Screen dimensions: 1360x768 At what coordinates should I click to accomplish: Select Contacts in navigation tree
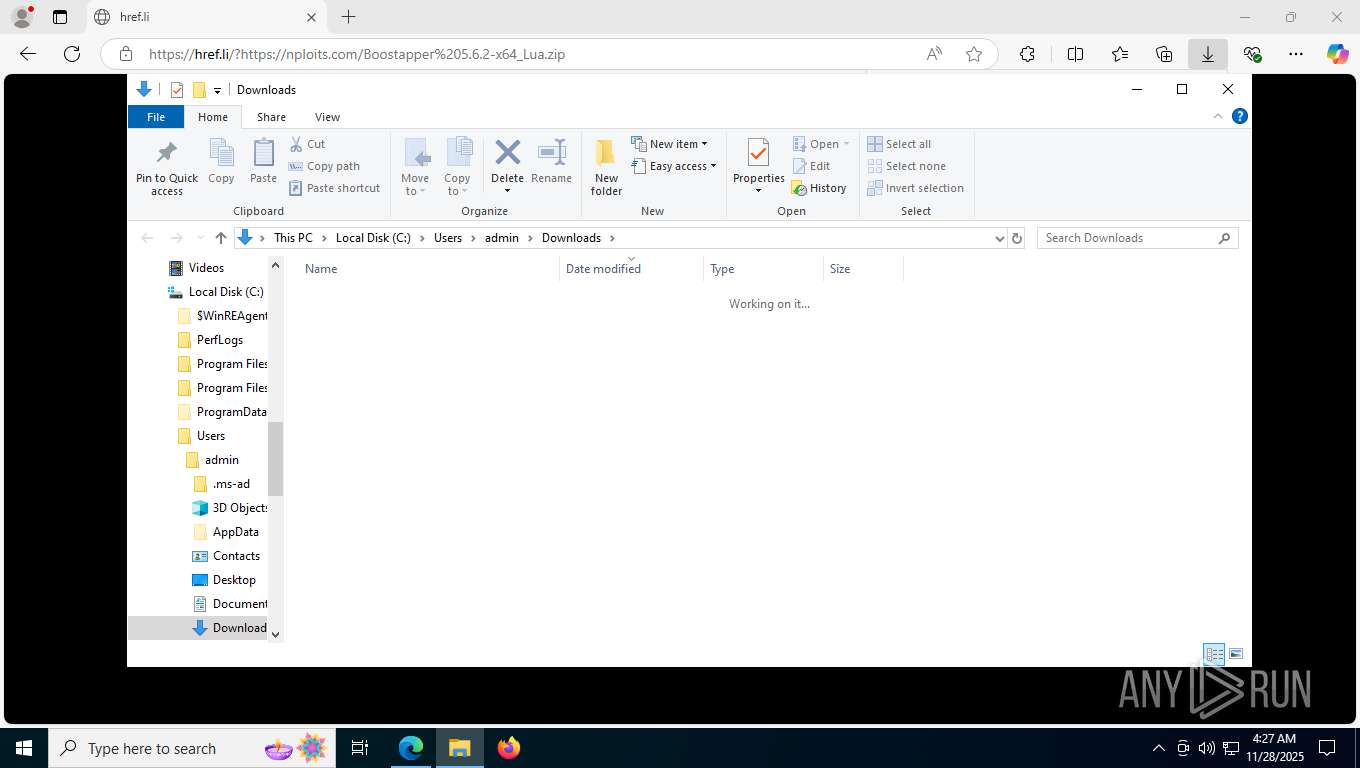click(x=236, y=556)
